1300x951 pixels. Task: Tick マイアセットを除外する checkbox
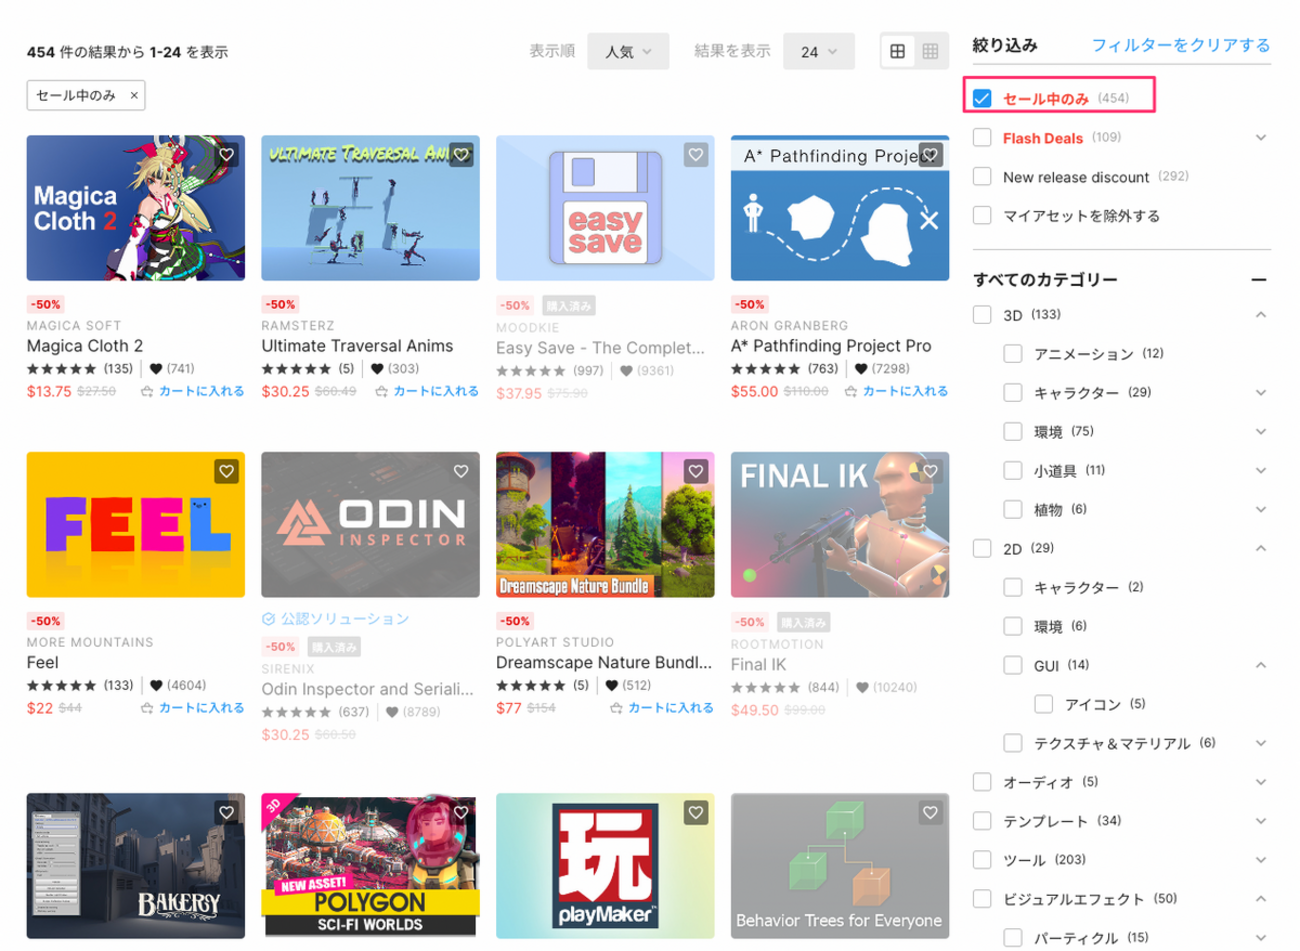coord(982,215)
